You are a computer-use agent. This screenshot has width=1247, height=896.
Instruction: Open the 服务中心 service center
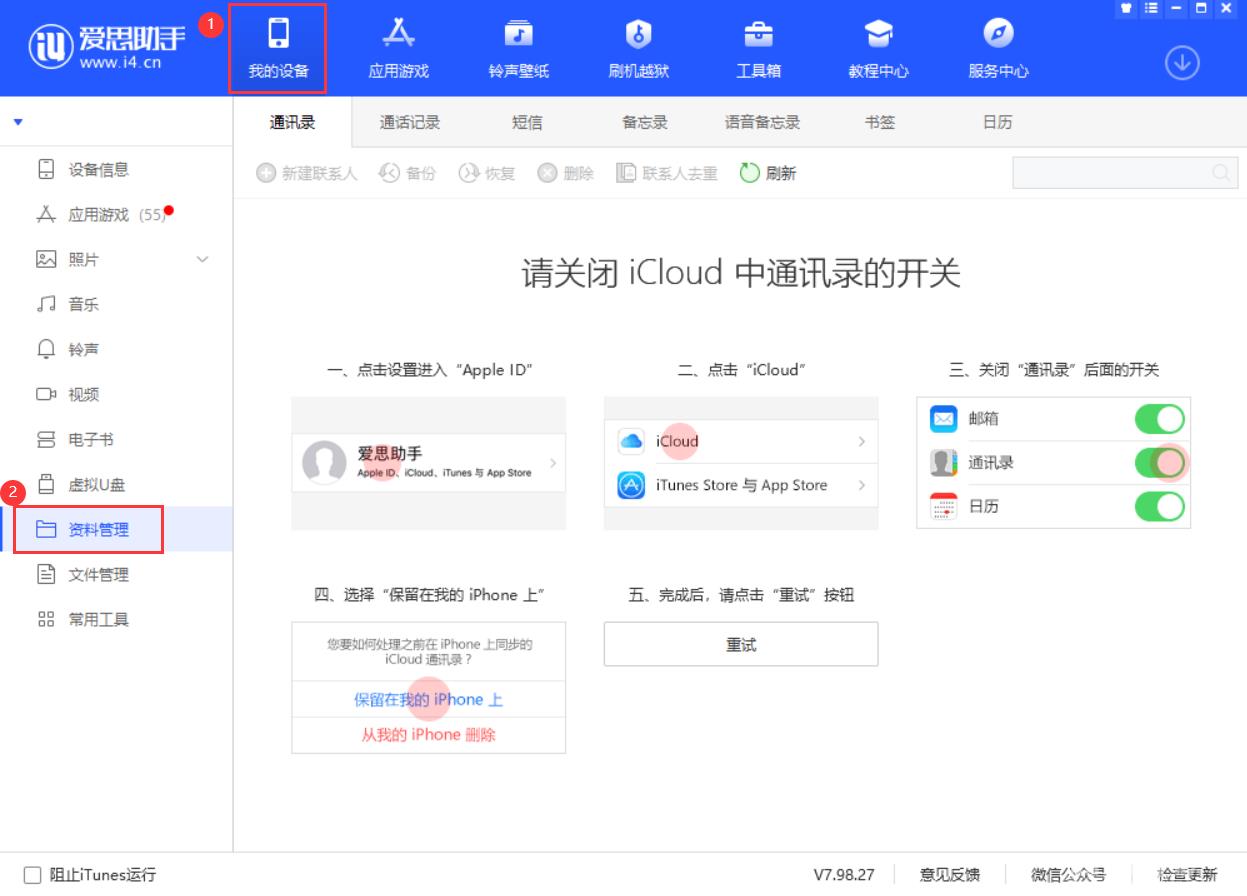pos(996,47)
